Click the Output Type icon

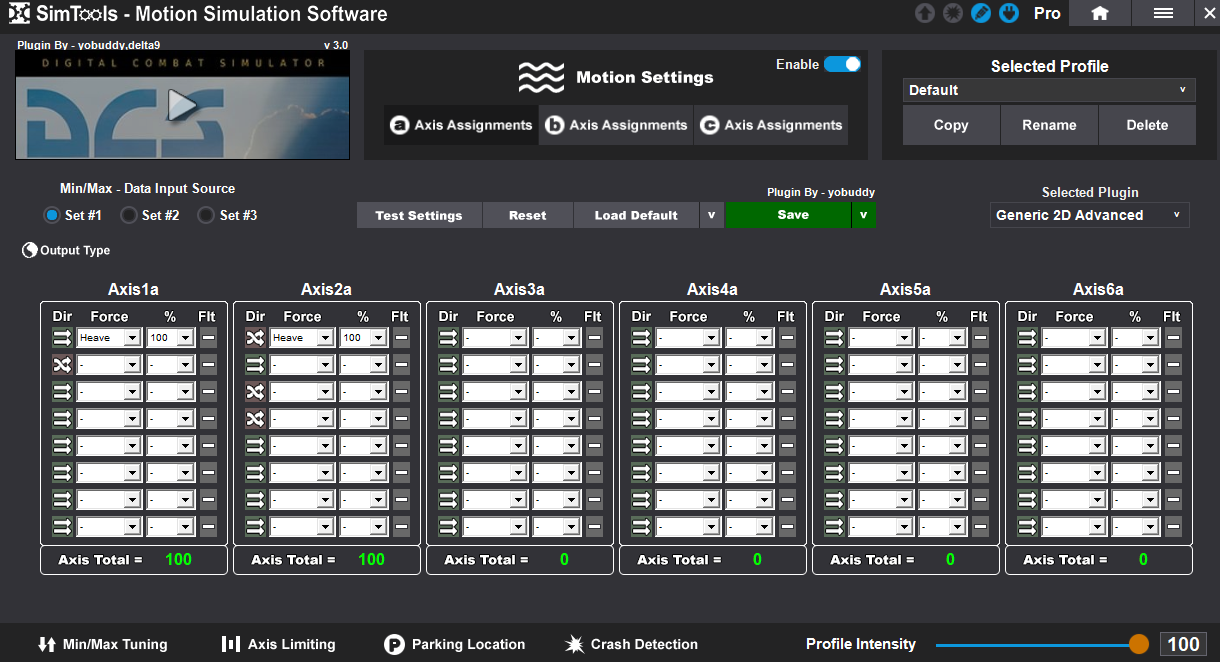30,251
